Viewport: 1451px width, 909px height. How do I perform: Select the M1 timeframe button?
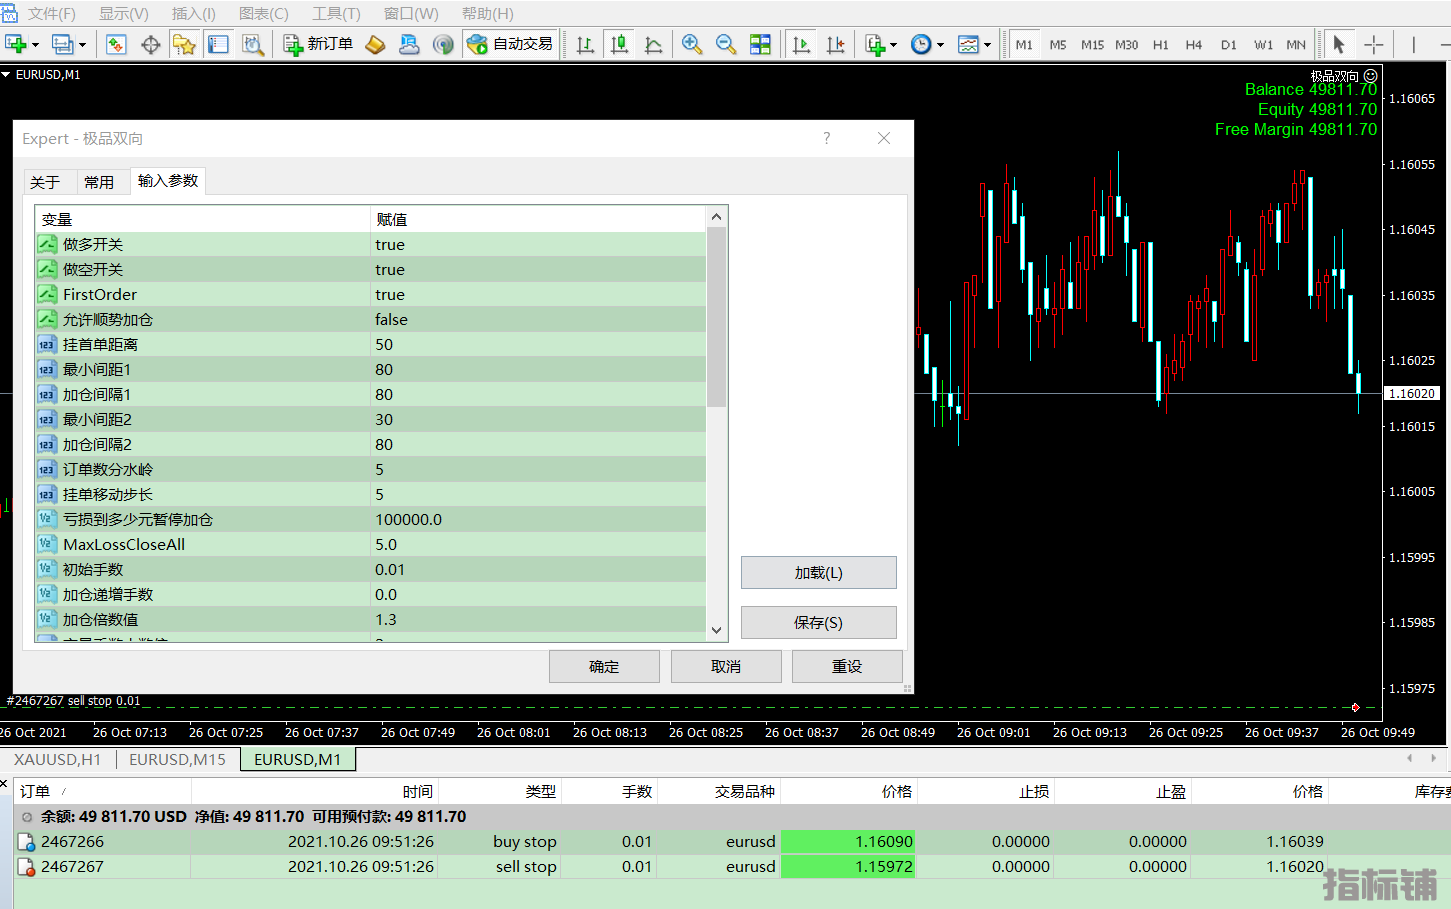[1024, 45]
